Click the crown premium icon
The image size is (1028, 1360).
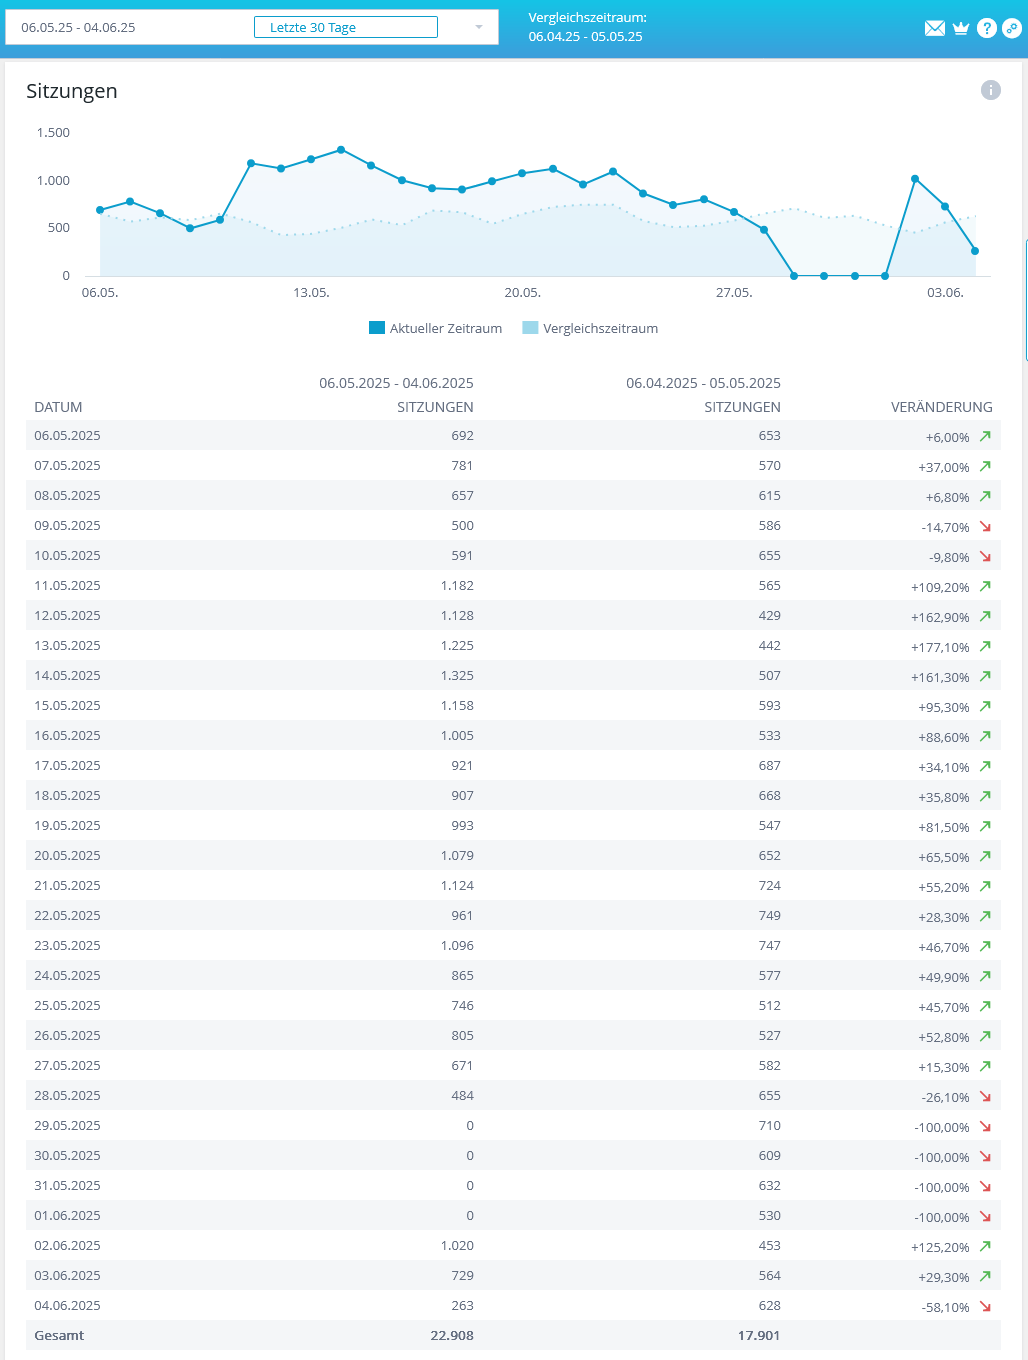961,28
